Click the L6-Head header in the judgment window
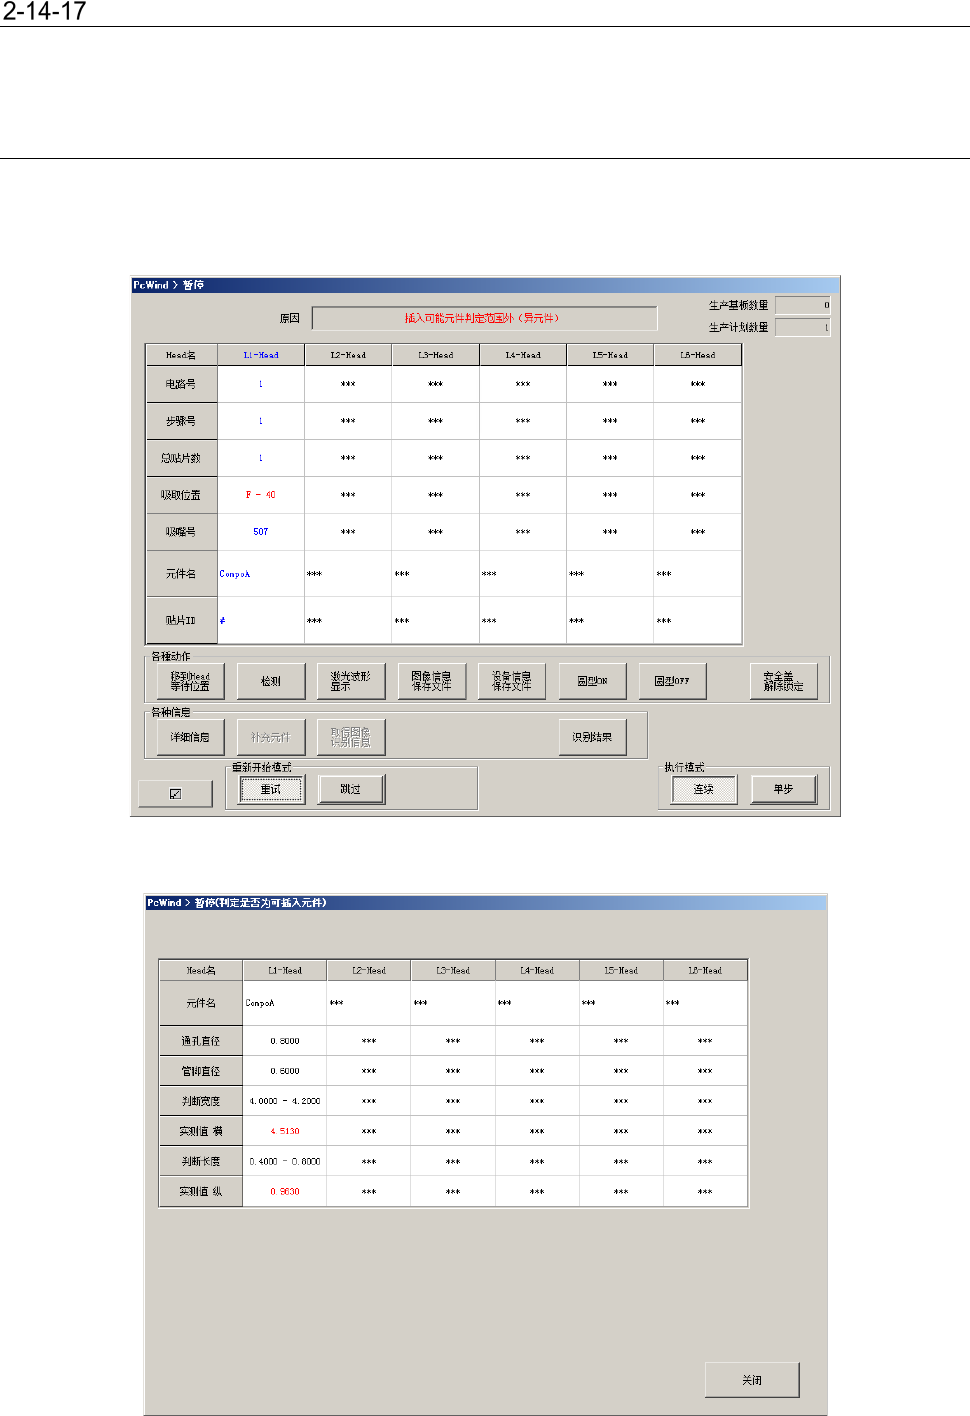Screen dimensions: 970x1416 click(705, 970)
